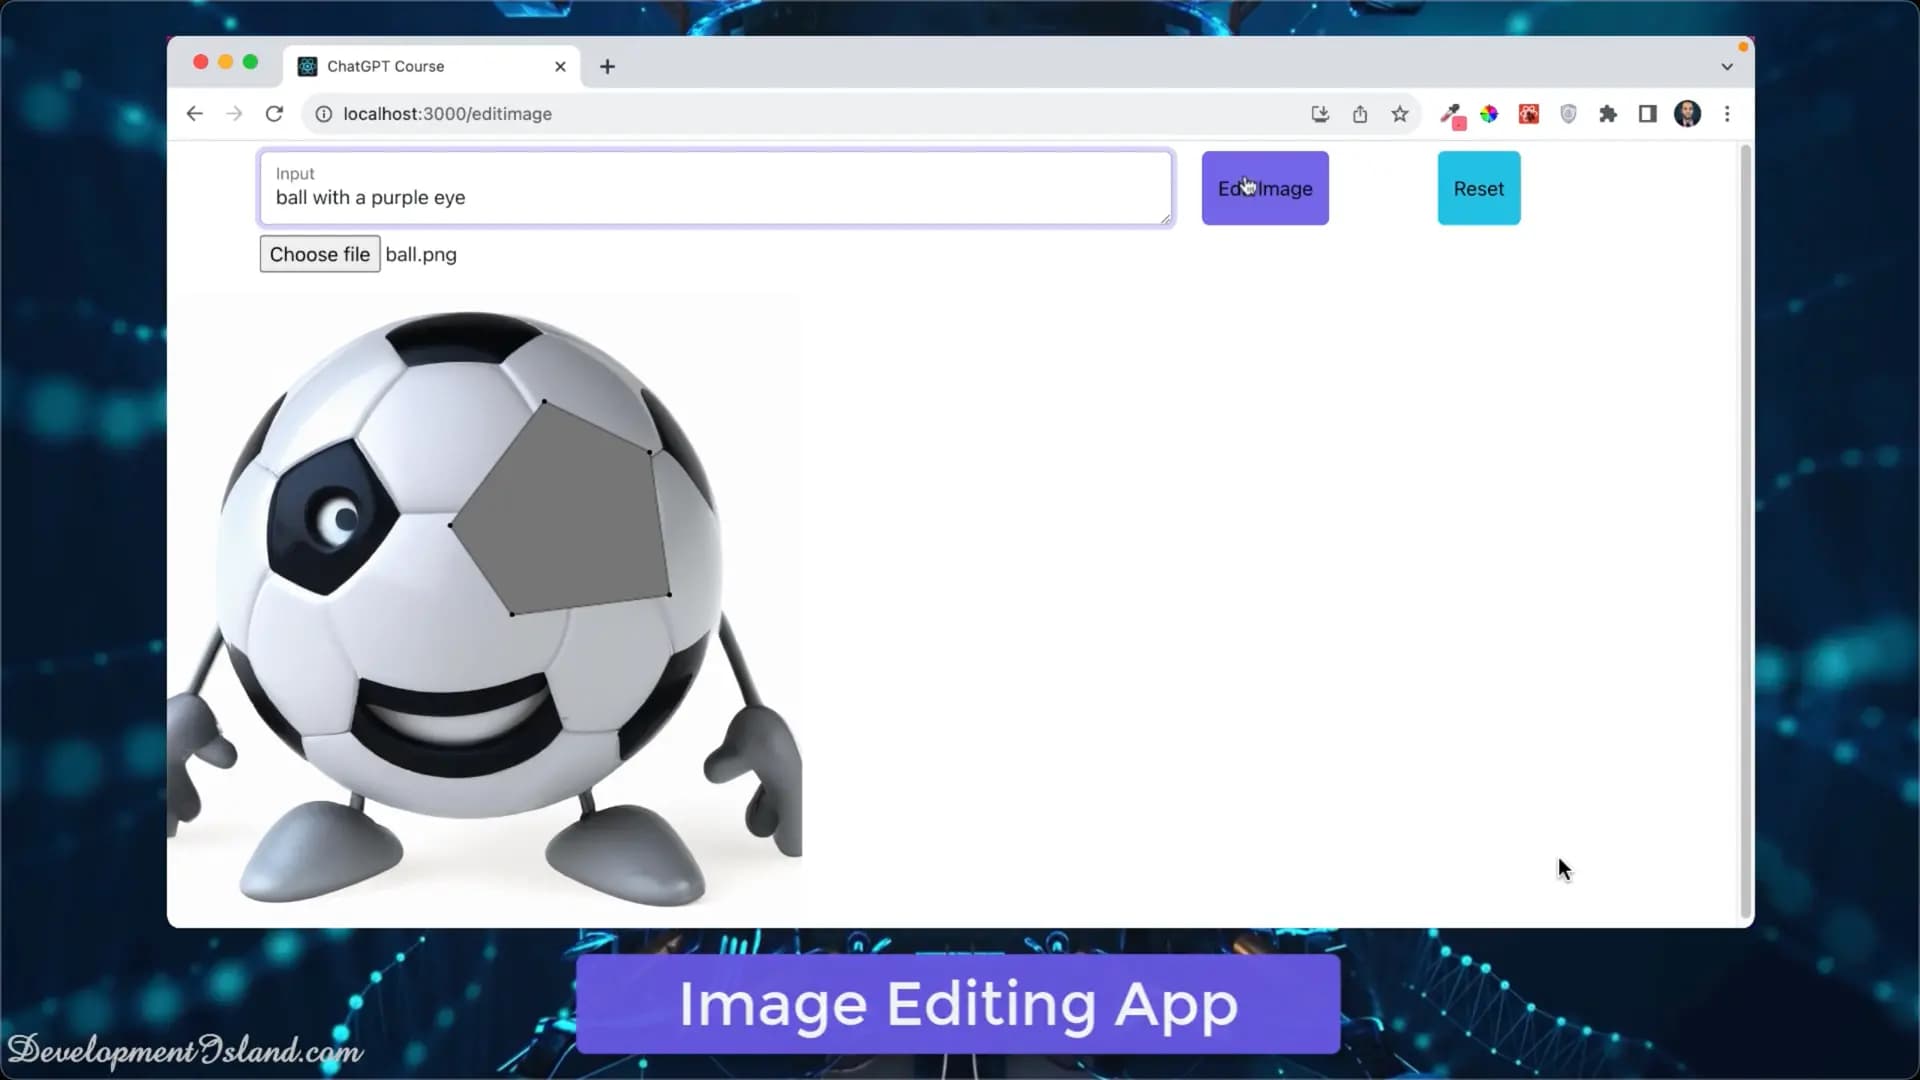Screen dimensions: 1920x1080
Task: Click the red extension icon in the toolbar
Action: coord(1528,114)
